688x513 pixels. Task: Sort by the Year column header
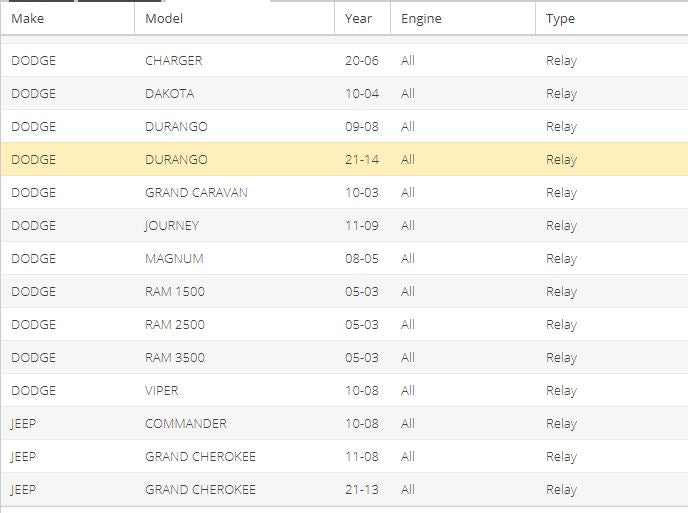362,18
